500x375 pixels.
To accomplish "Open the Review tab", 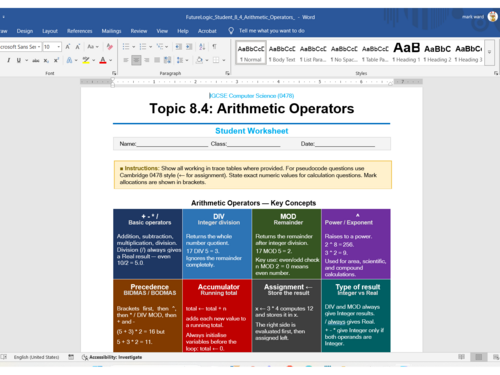I will coord(139,31).
